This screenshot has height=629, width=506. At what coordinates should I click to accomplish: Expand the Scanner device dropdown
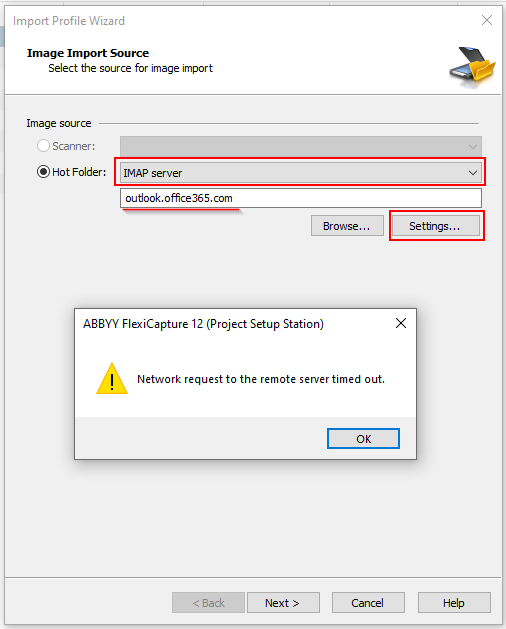pyautogui.click(x=301, y=146)
